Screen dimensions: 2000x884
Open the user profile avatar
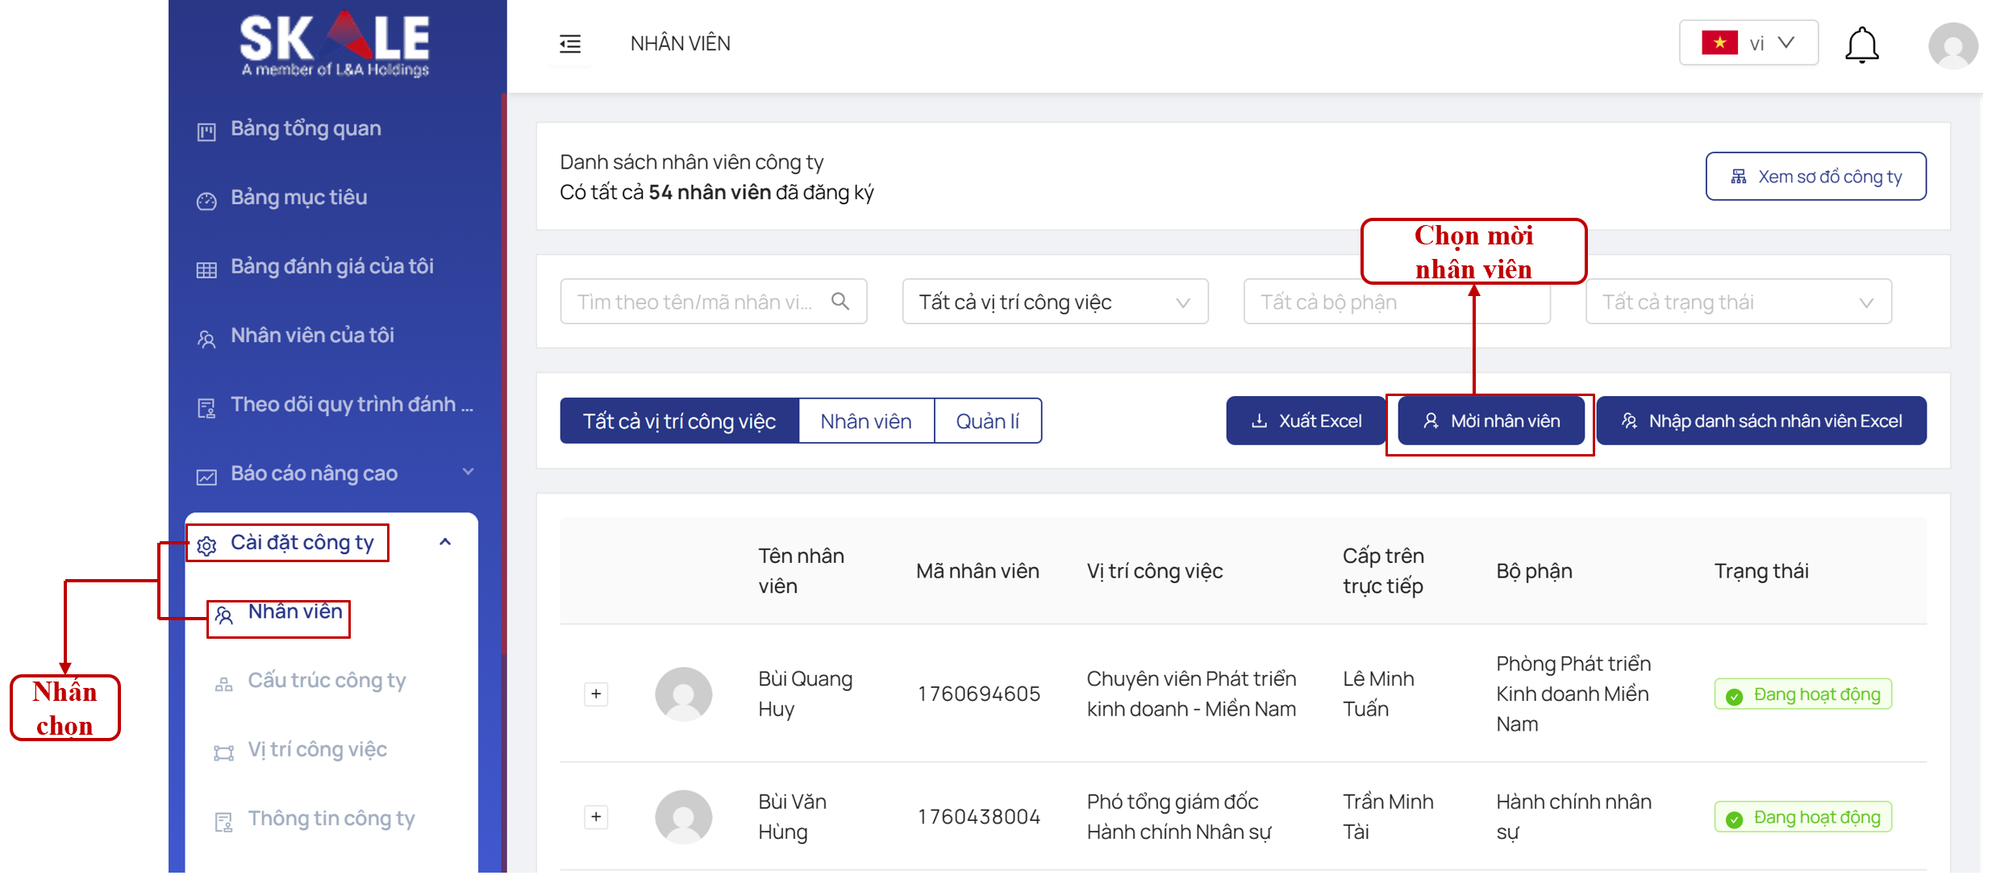[1952, 45]
